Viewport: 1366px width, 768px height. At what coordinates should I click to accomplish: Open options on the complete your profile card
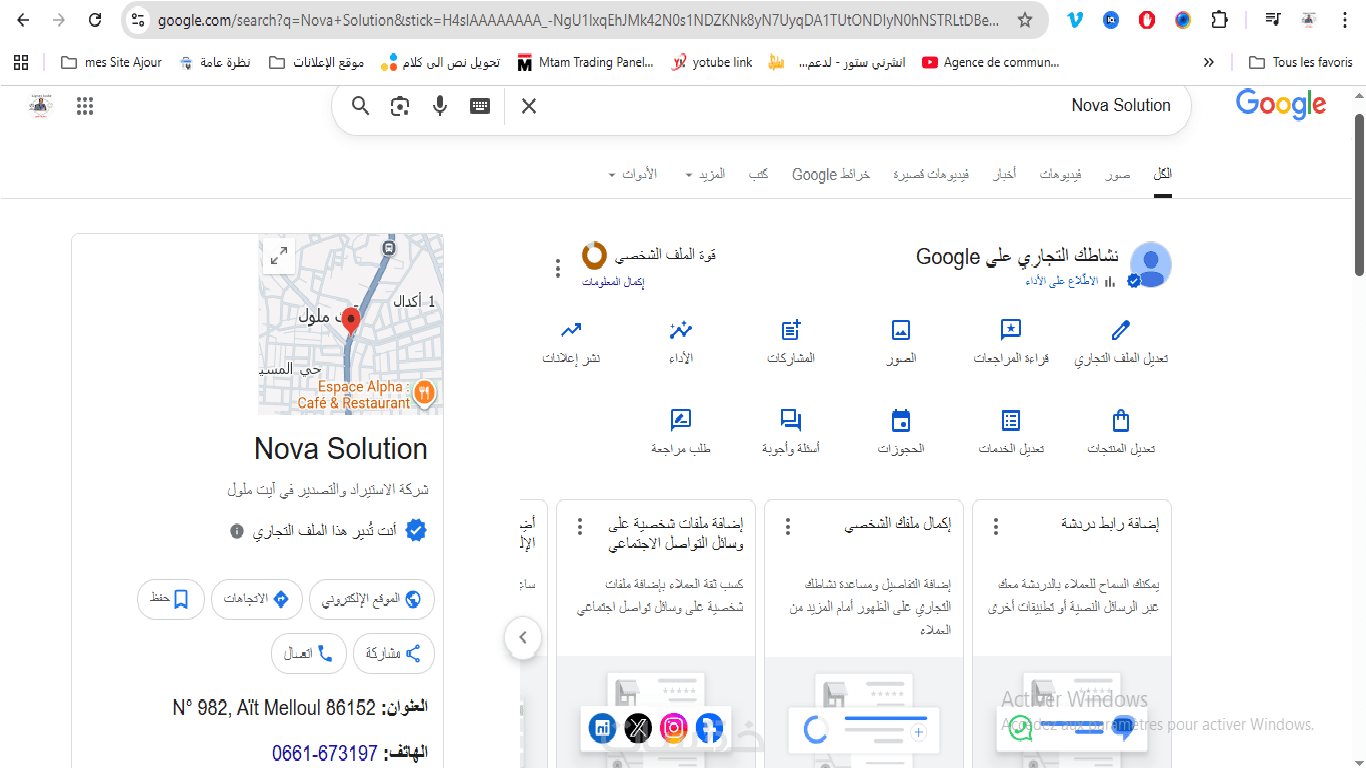pos(788,527)
